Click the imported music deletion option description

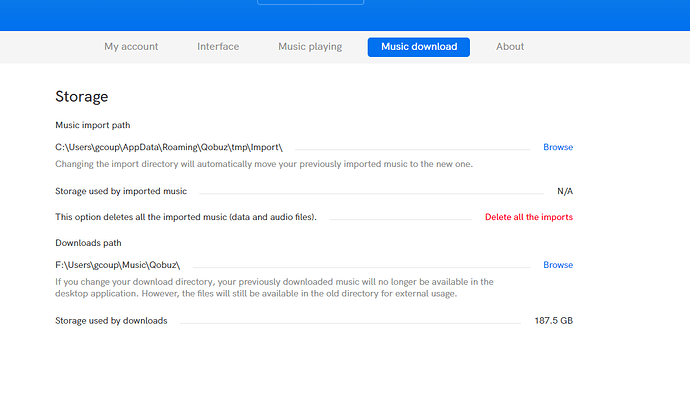coord(185,217)
